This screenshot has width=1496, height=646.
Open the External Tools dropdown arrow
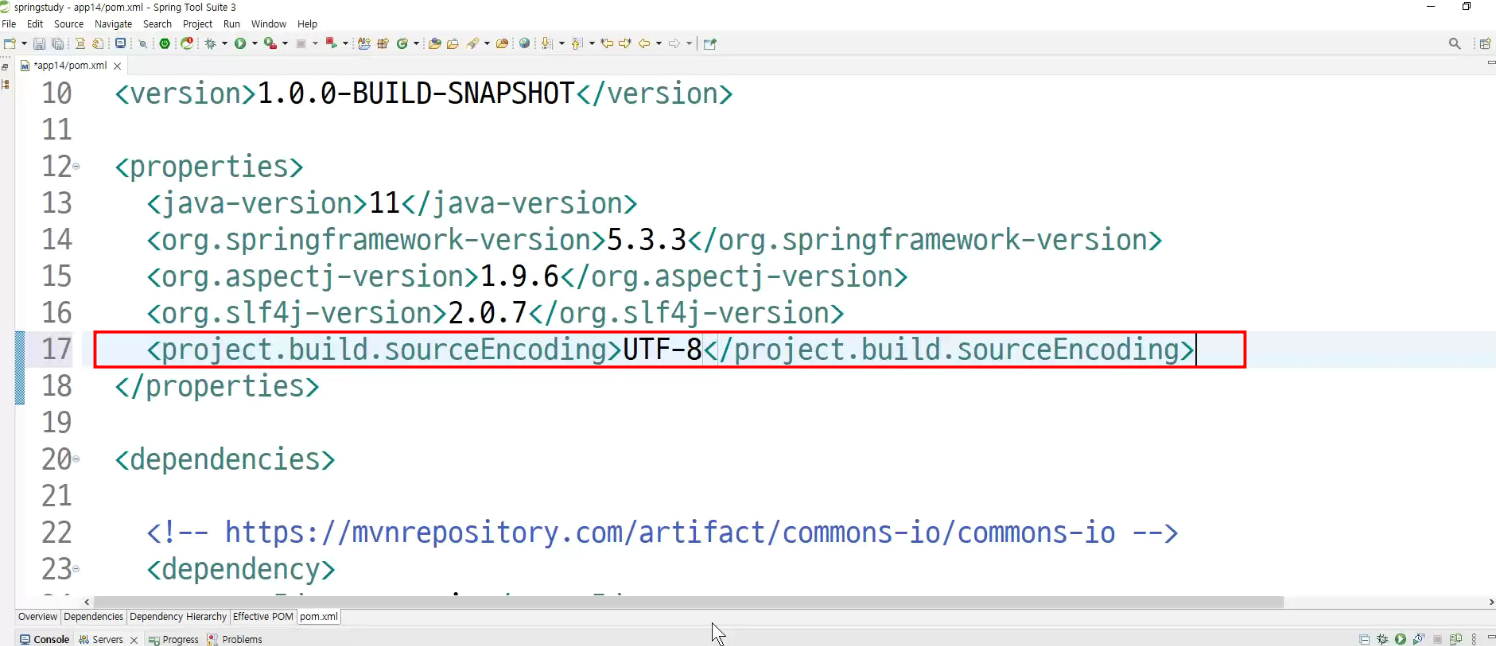[285, 44]
